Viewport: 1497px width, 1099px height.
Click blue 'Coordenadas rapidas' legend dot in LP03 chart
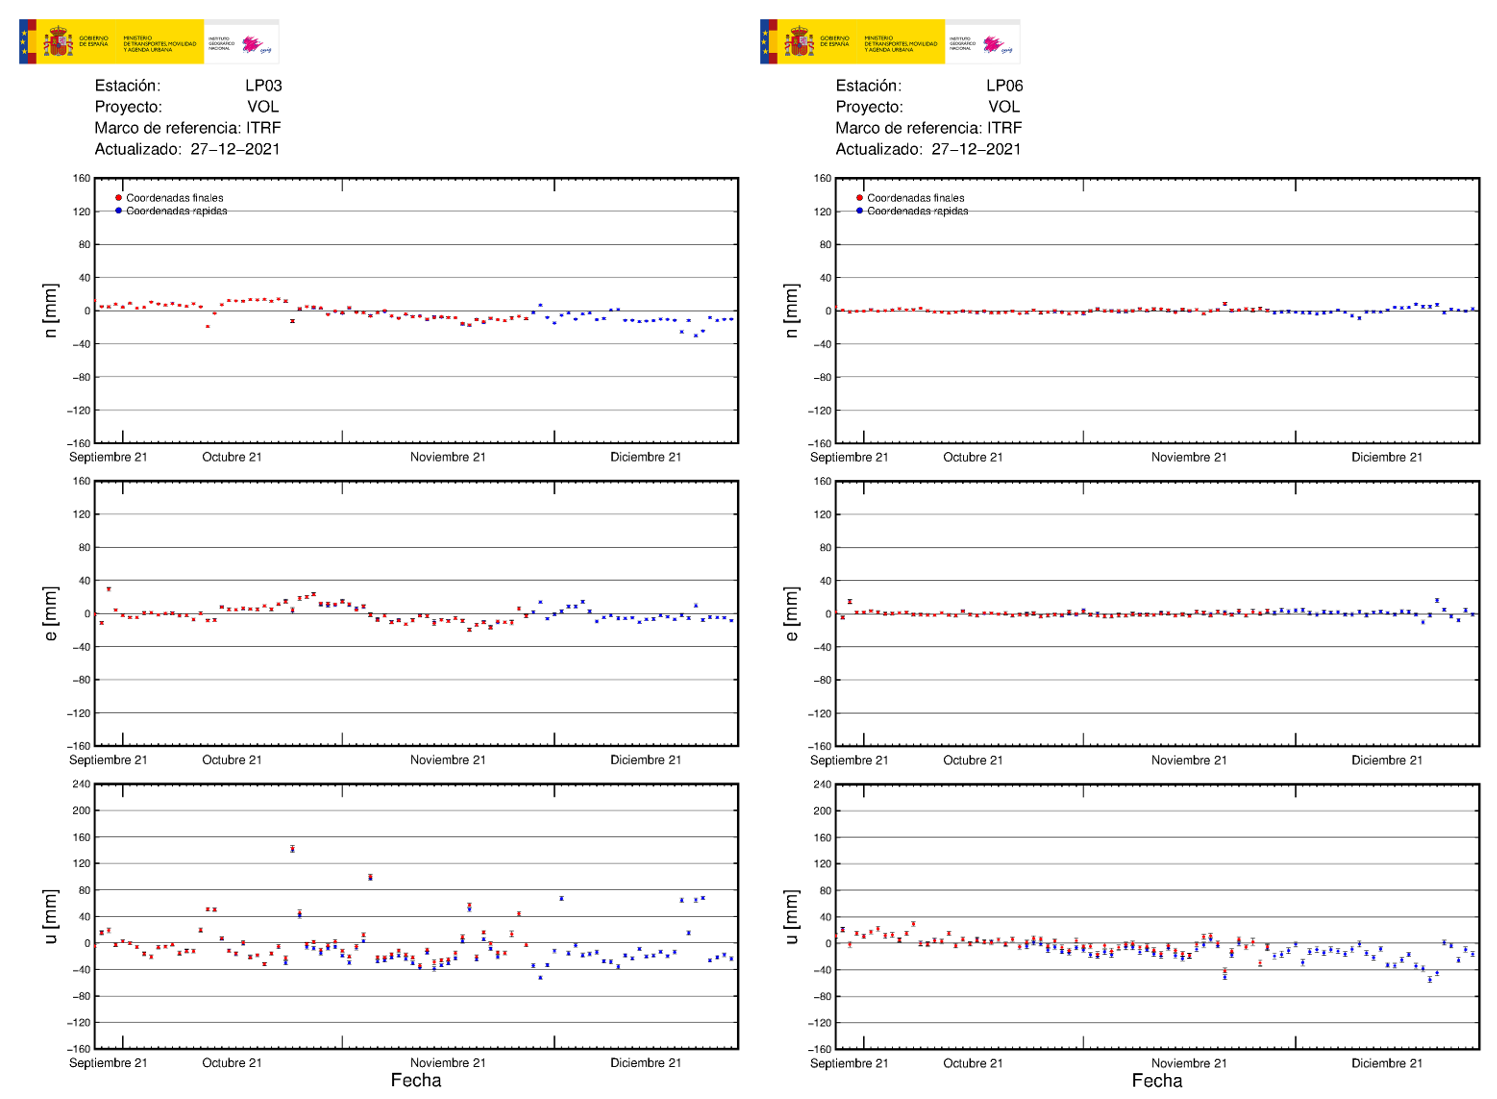pyautogui.click(x=118, y=211)
